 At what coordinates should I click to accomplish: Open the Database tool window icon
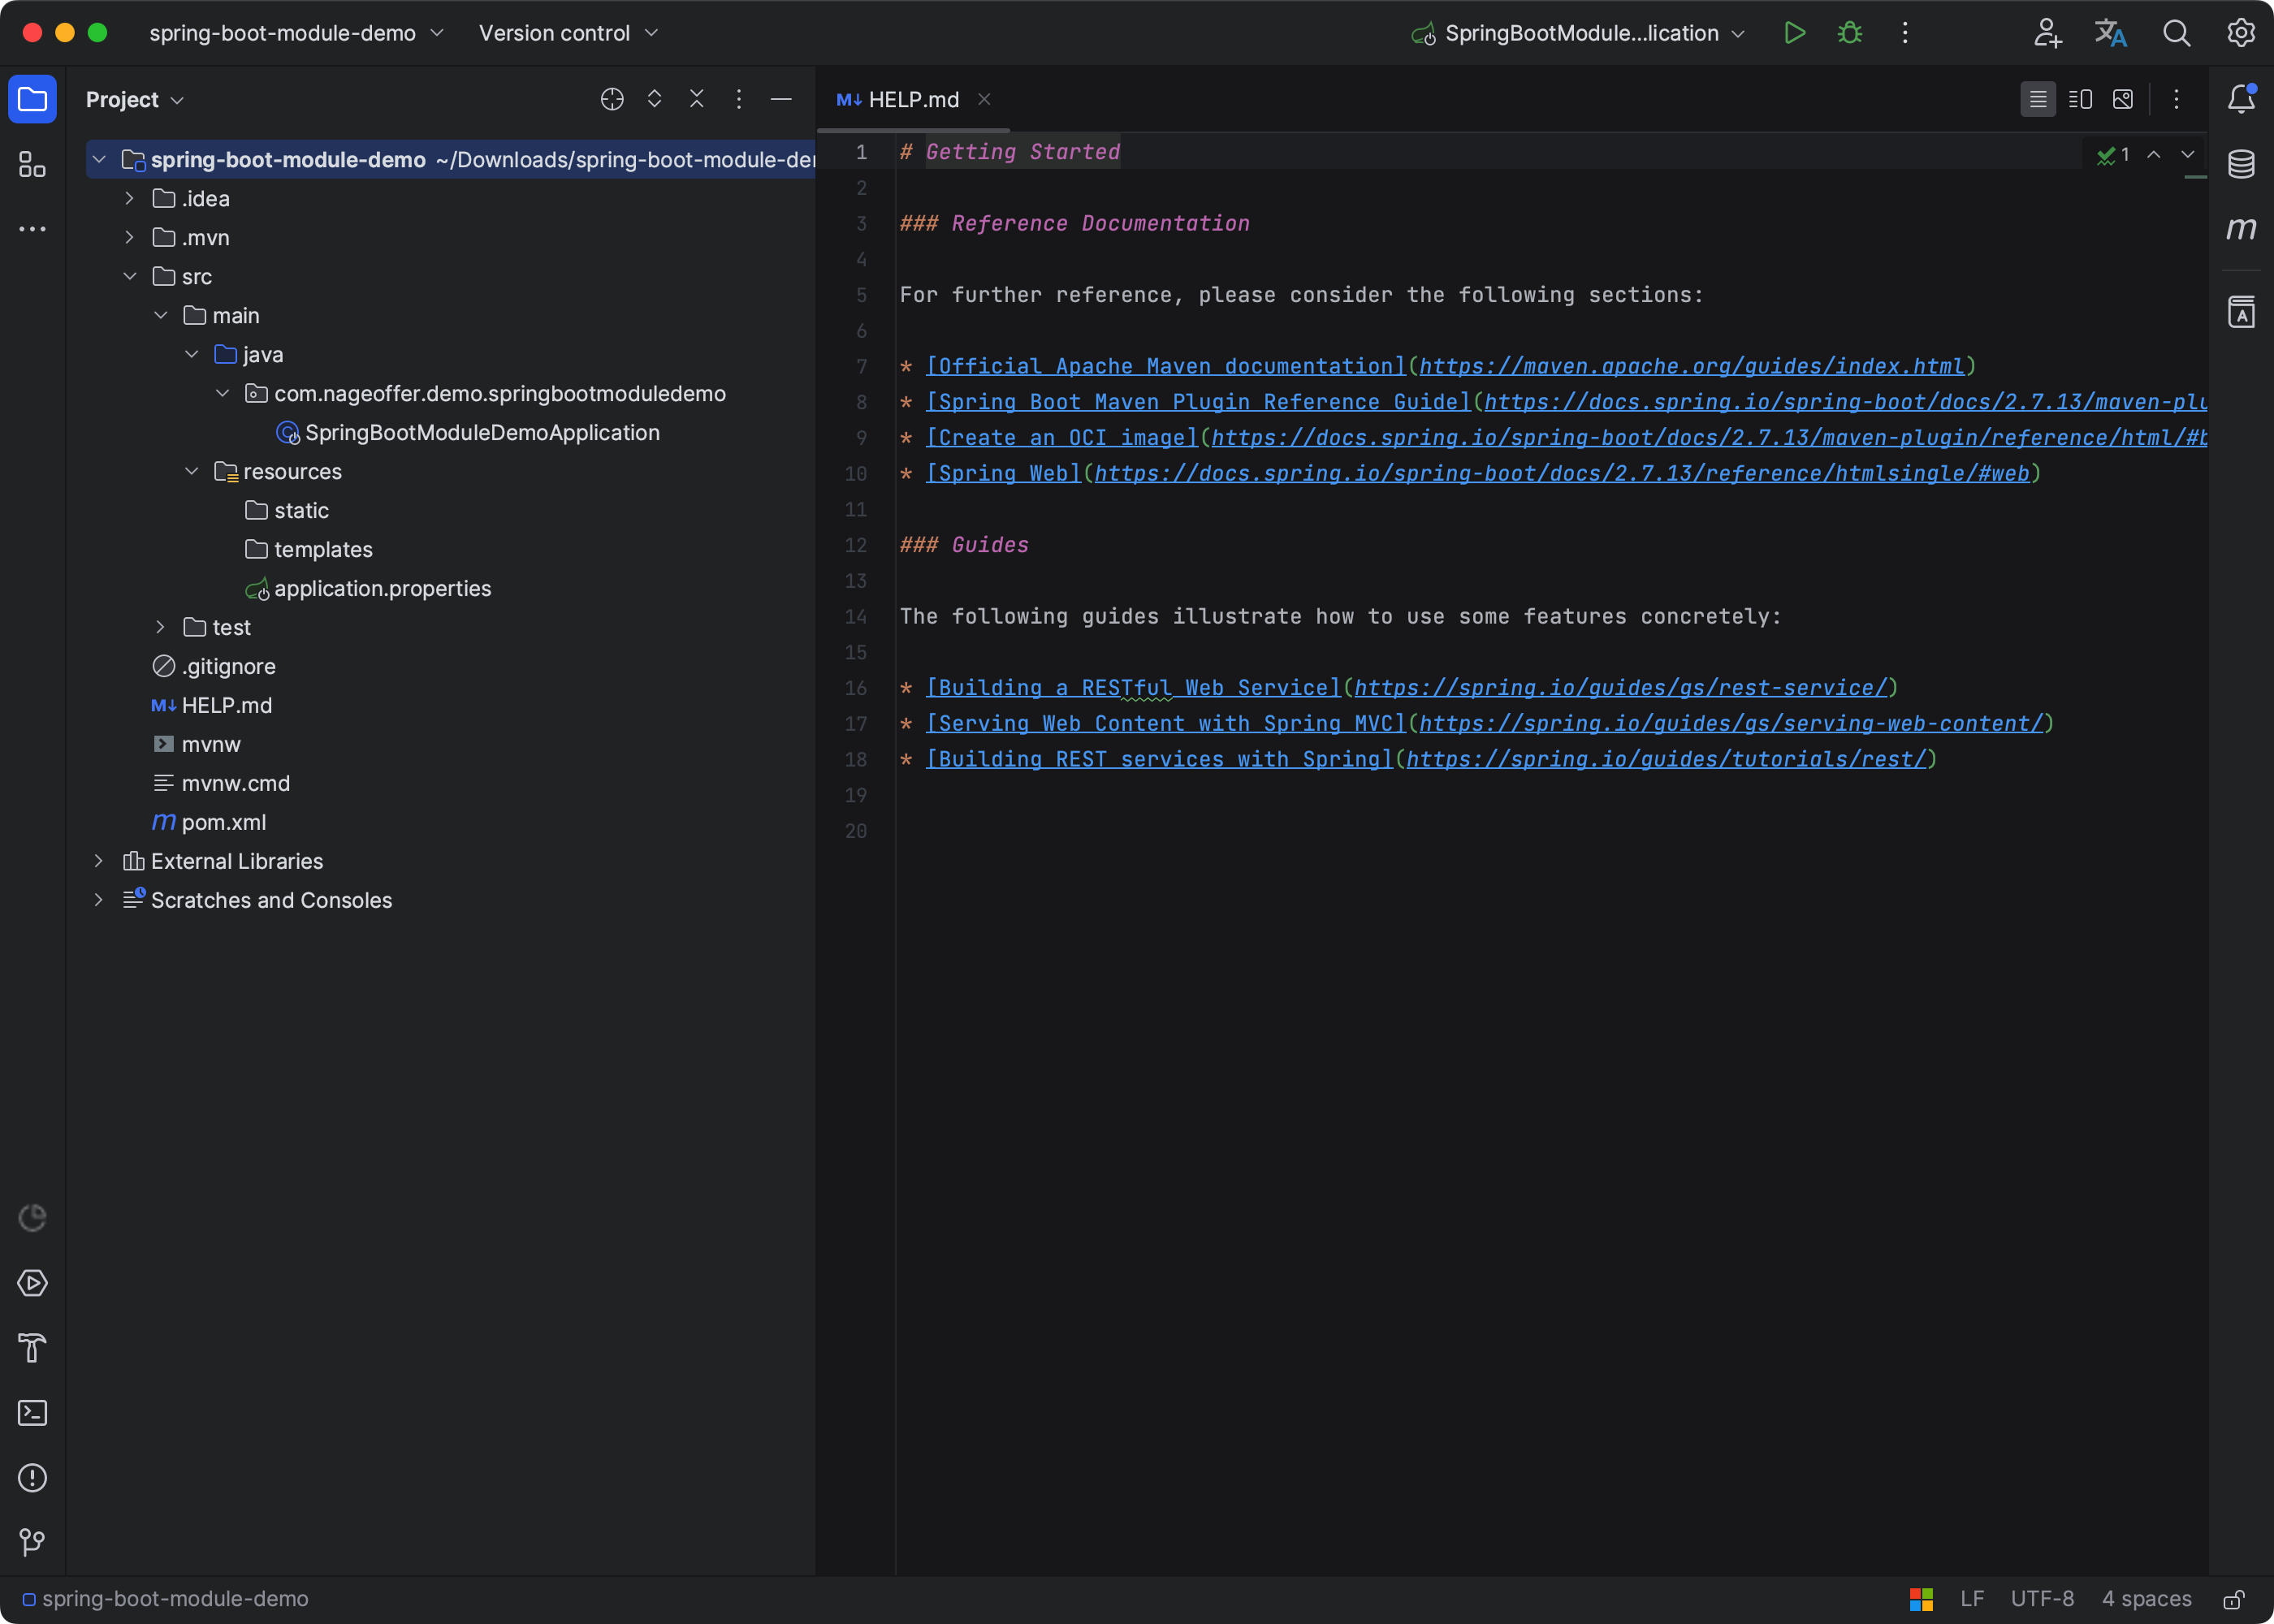2241,164
